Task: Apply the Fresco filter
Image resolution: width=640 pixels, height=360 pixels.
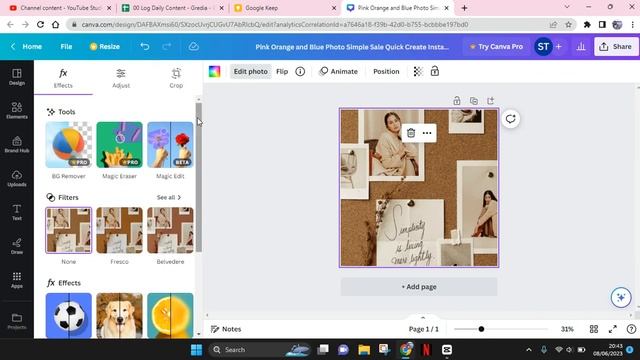Action: (x=120, y=230)
